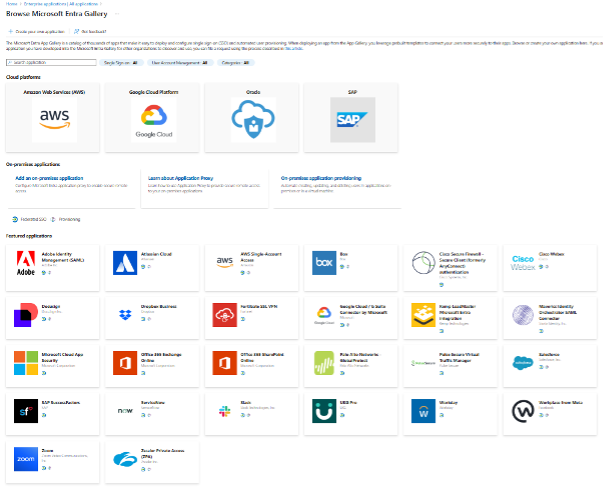The image size is (604, 488).
Task: Click the Cisco Secure Firewall globe logo
Action: [423, 263]
